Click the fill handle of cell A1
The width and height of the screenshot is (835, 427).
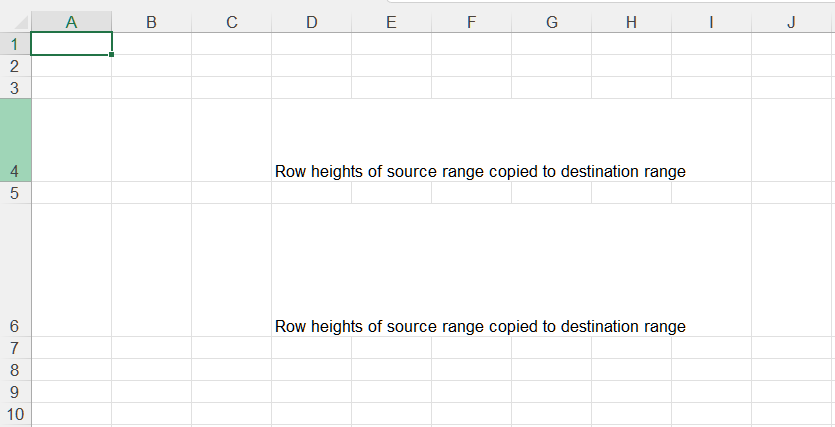(x=111, y=54)
